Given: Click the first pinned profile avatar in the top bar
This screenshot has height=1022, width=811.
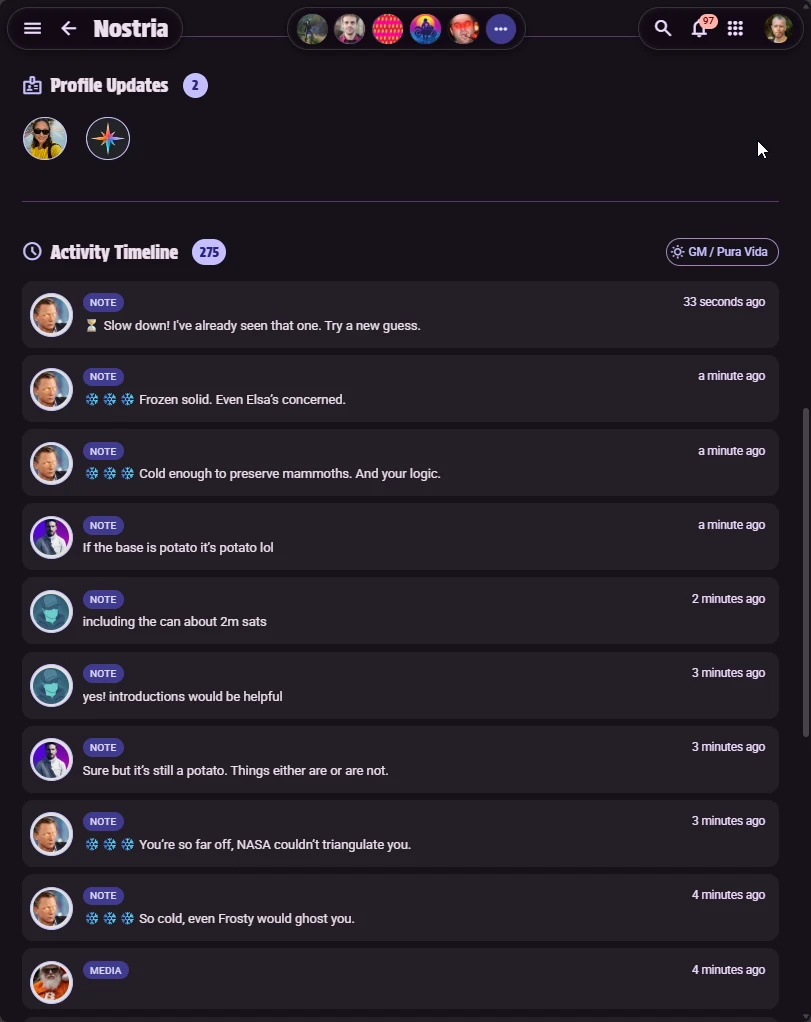Looking at the screenshot, I should click(311, 29).
